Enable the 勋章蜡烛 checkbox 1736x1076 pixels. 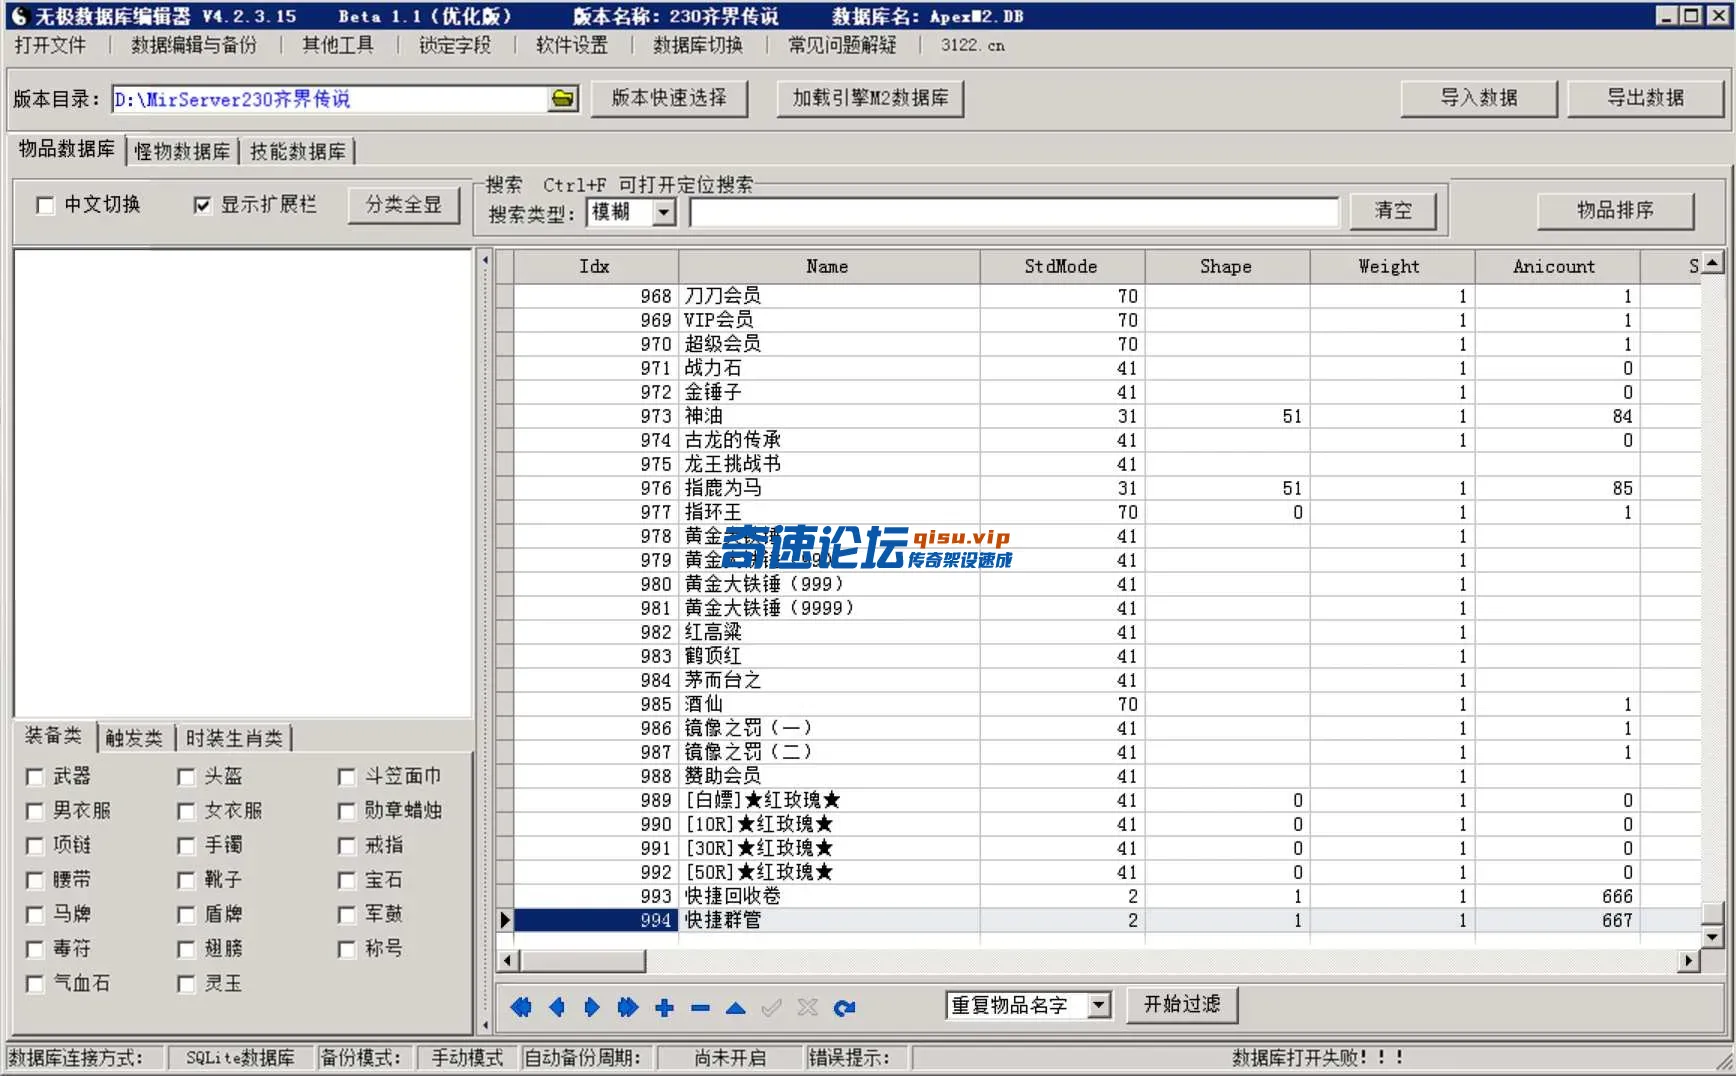point(347,811)
